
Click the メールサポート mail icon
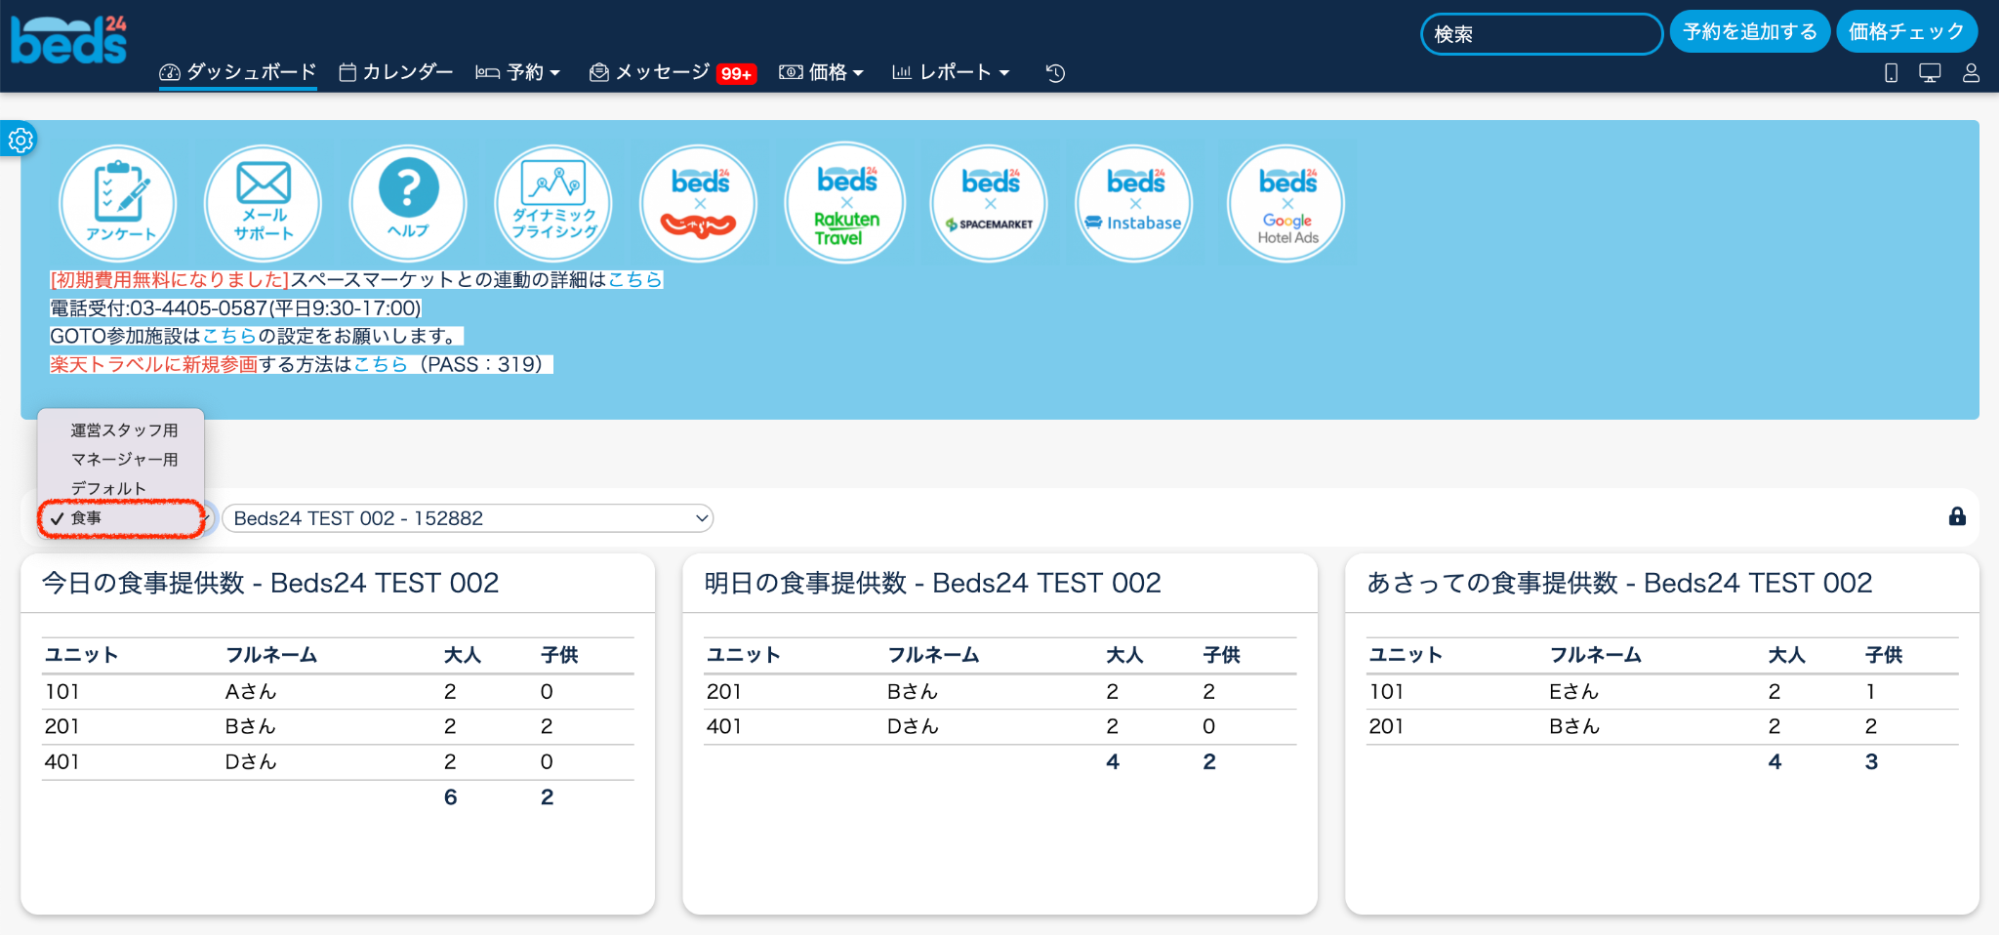263,203
